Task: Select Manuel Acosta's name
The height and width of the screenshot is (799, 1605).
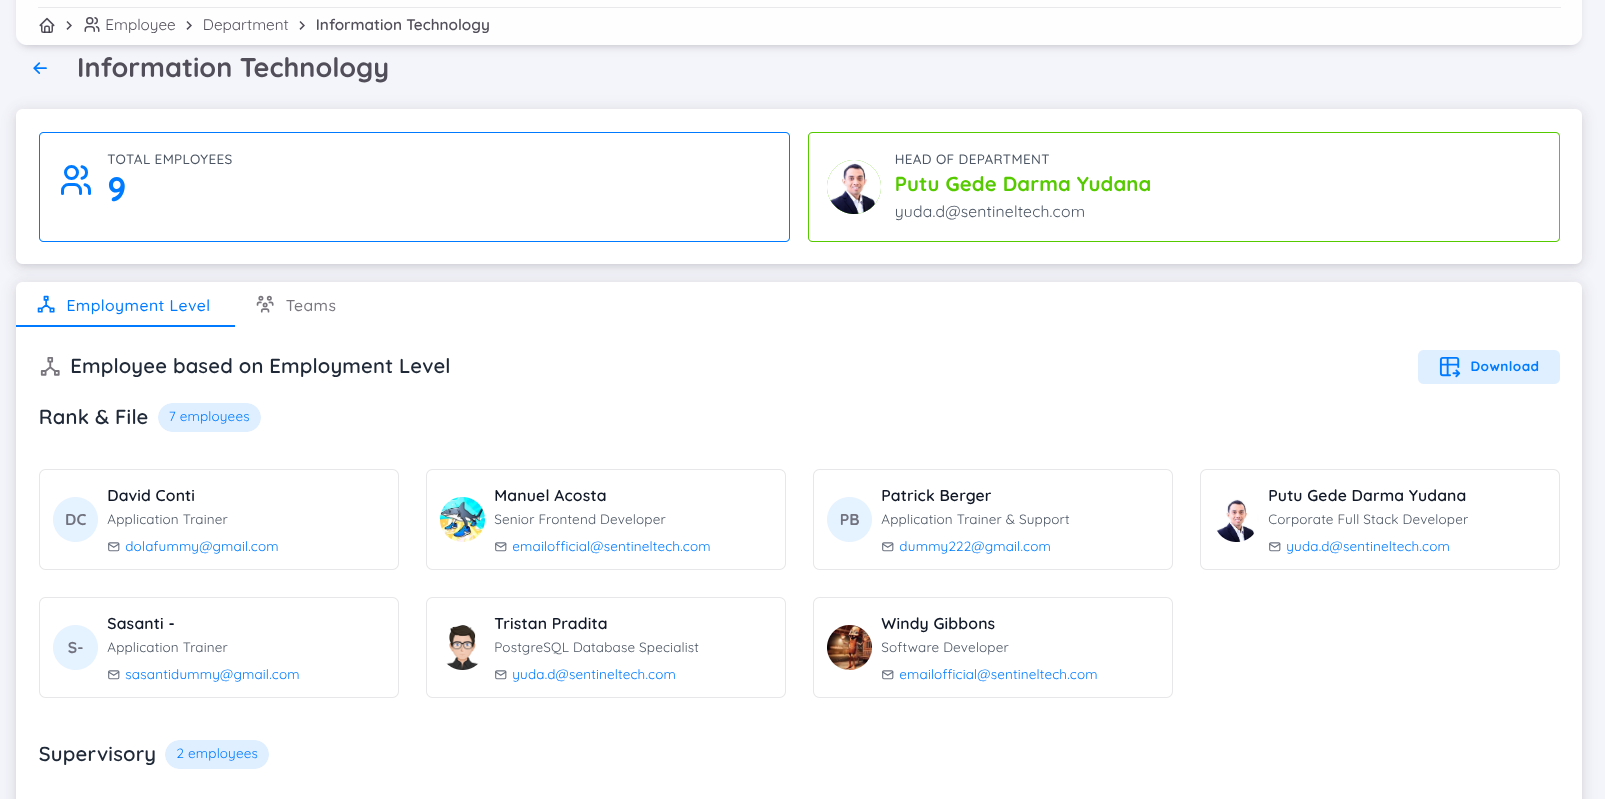Action: point(550,496)
